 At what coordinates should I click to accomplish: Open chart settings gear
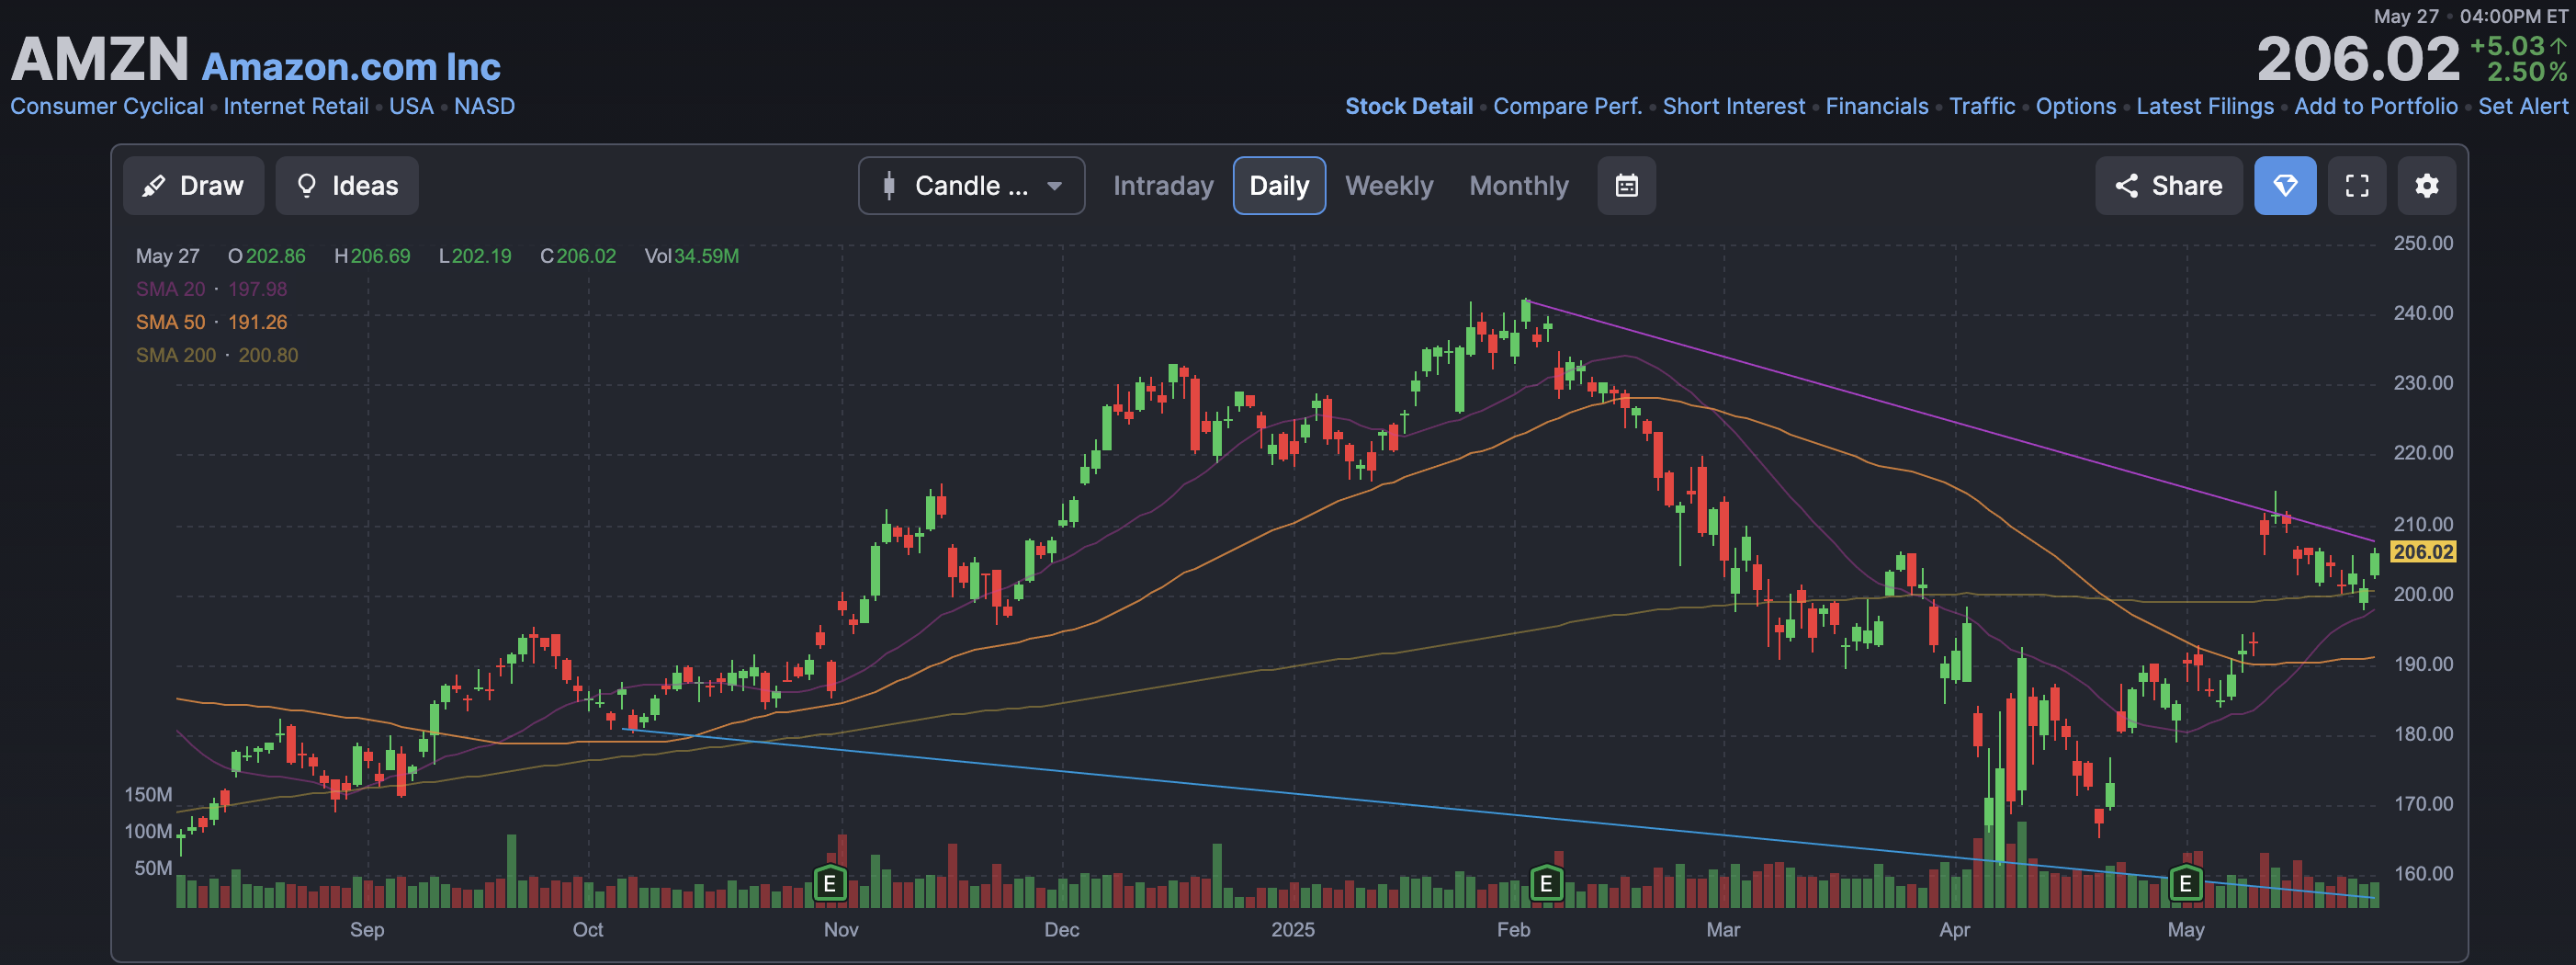pyautogui.click(x=2427, y=185)
